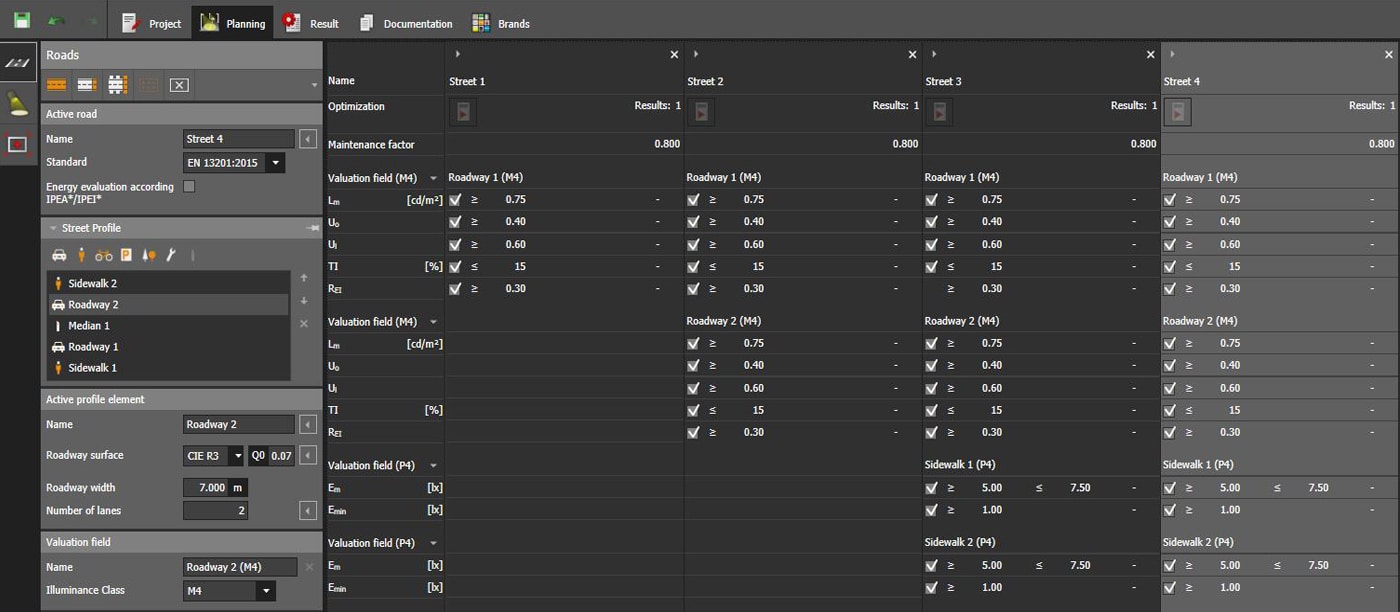This screenshot has width=1400, height=612.
Task: Click the second road icon in Roads toolbar
Action: [x=87, y=85]
